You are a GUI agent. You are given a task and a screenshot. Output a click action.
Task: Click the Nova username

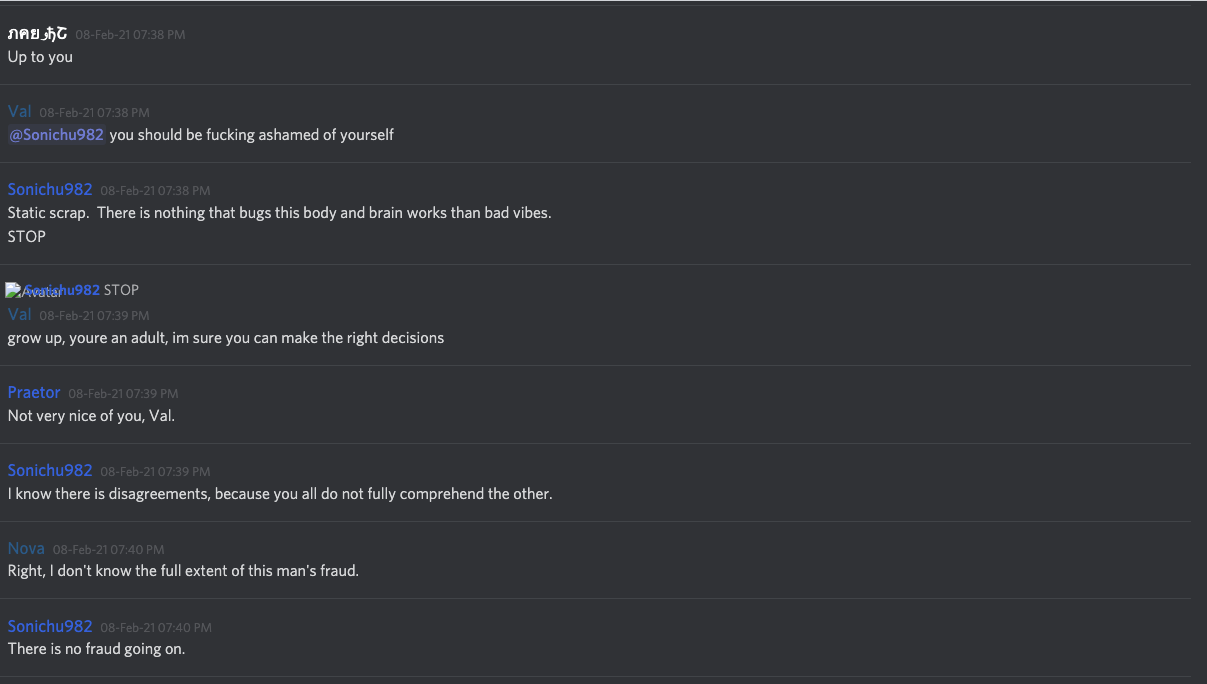[26, 548]
